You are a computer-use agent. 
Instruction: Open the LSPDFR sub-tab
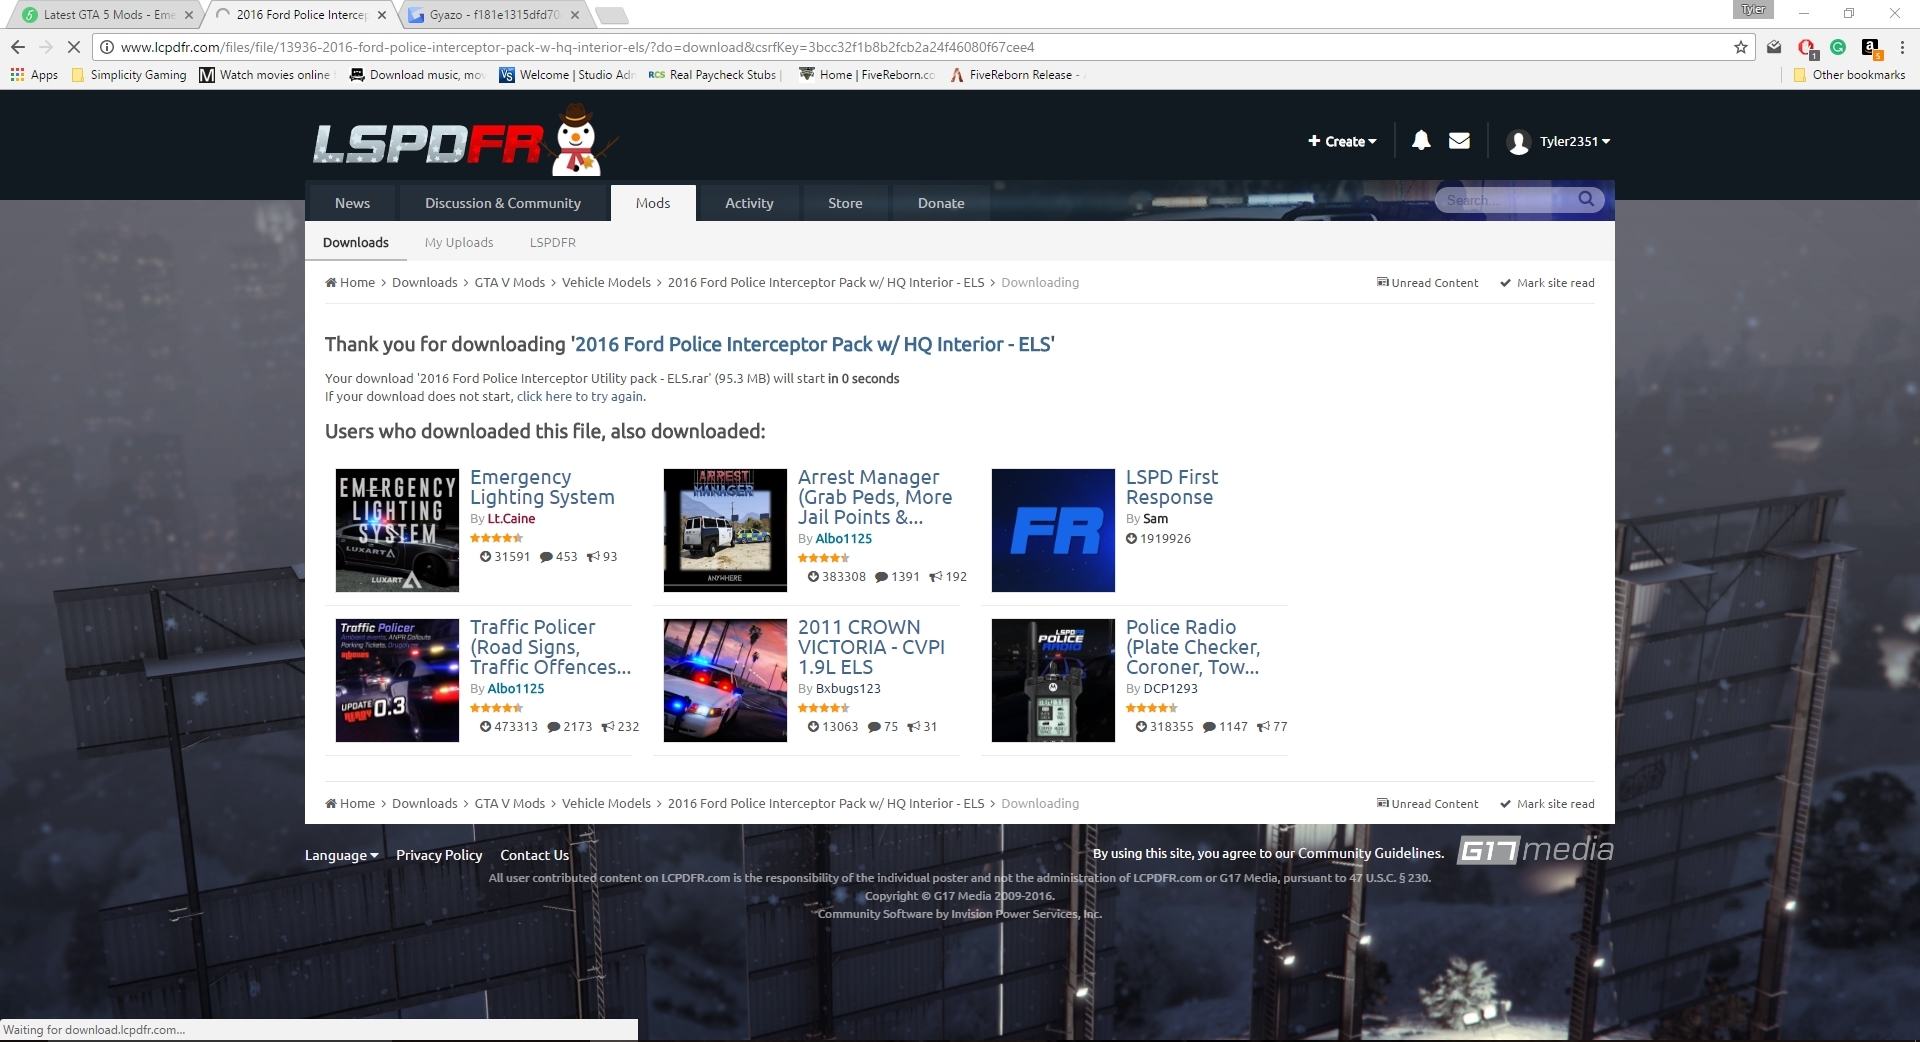(x=553, y=242)
